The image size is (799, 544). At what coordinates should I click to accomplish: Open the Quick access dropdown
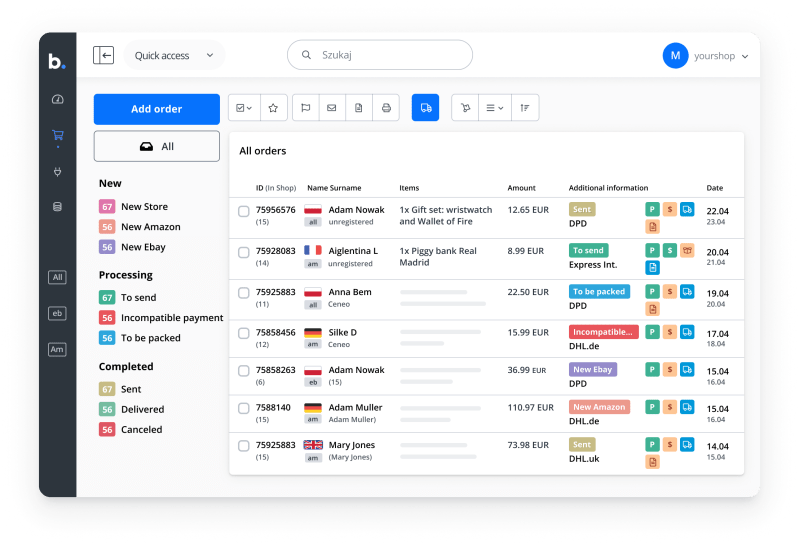tap(174, 55)
